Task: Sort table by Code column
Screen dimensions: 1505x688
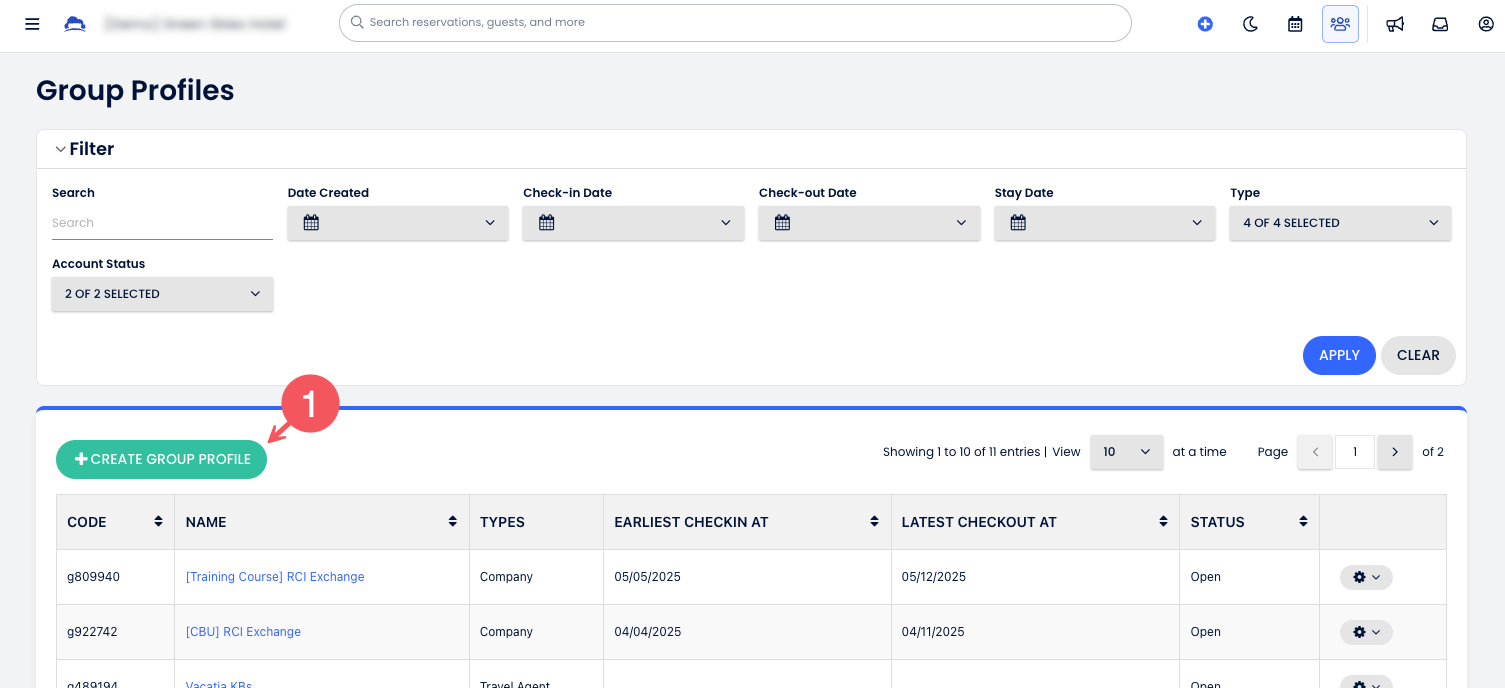Action: click(x=158, y=522)
